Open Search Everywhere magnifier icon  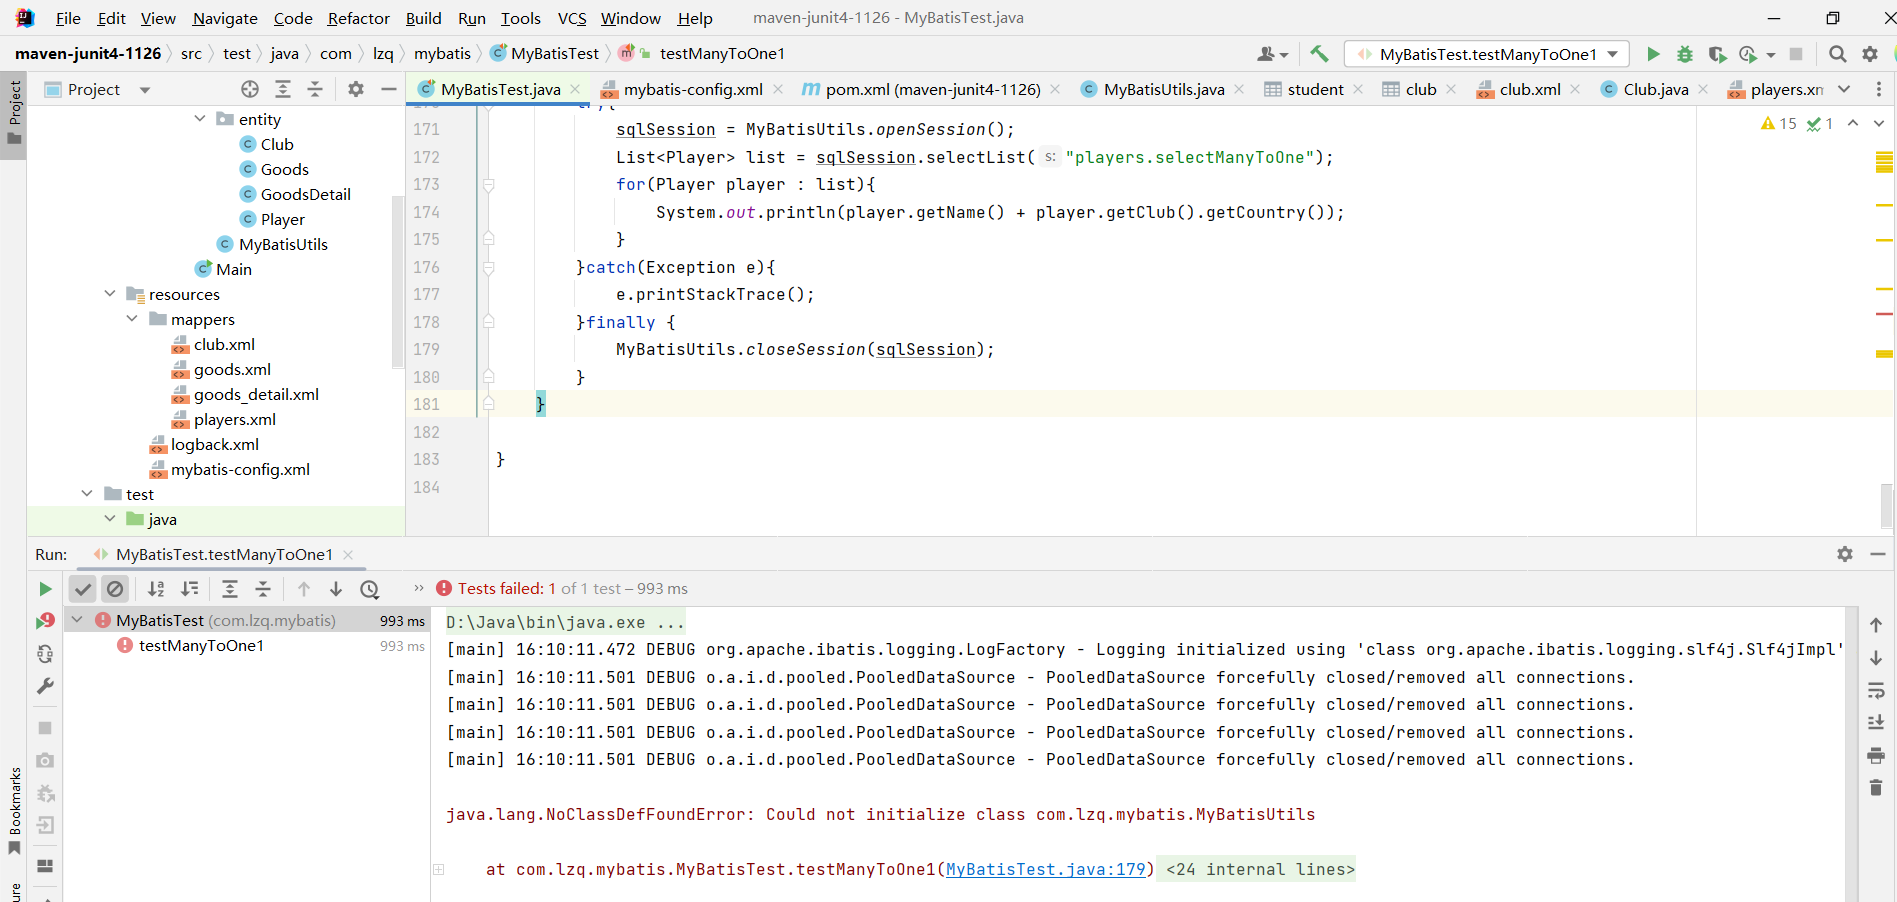tap(1837, 54)
